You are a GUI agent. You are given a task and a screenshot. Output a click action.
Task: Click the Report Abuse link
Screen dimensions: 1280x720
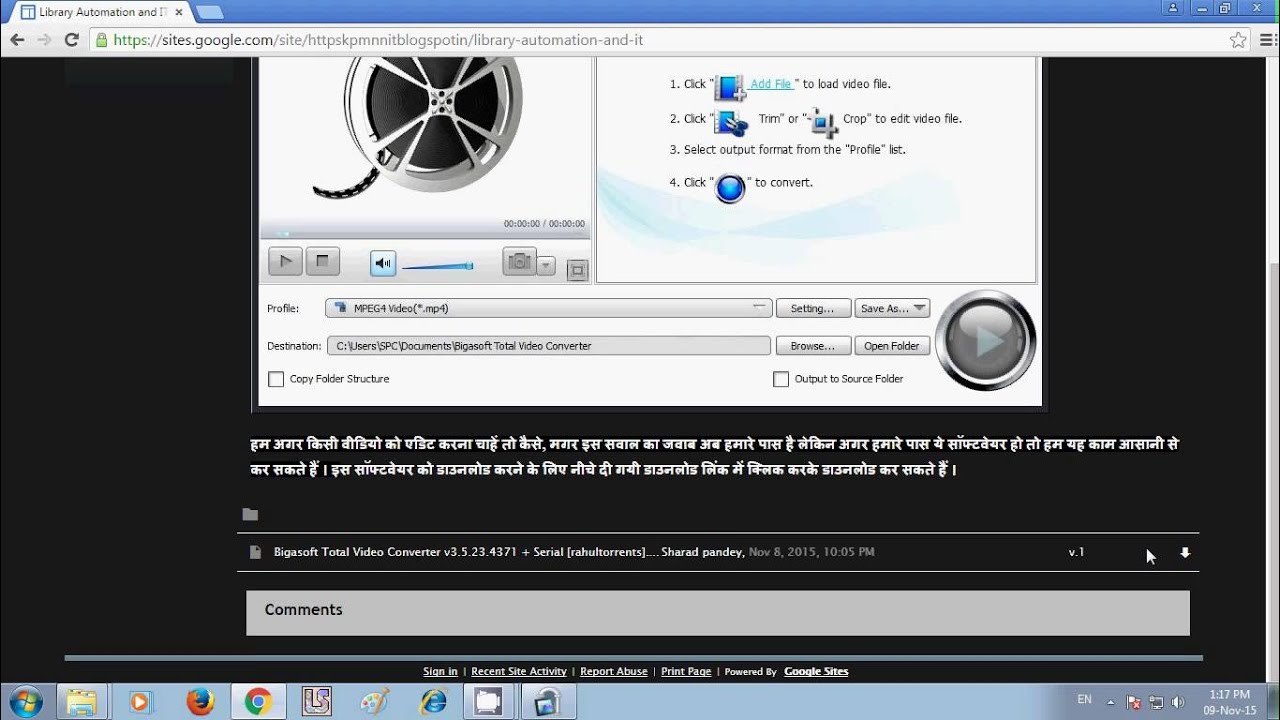[613, 671]
